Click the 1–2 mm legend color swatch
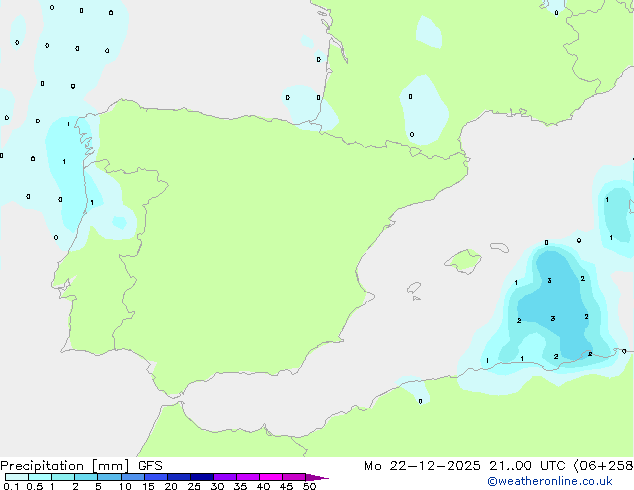The height and width of the screenshot is (490, 634). (63, 477)
